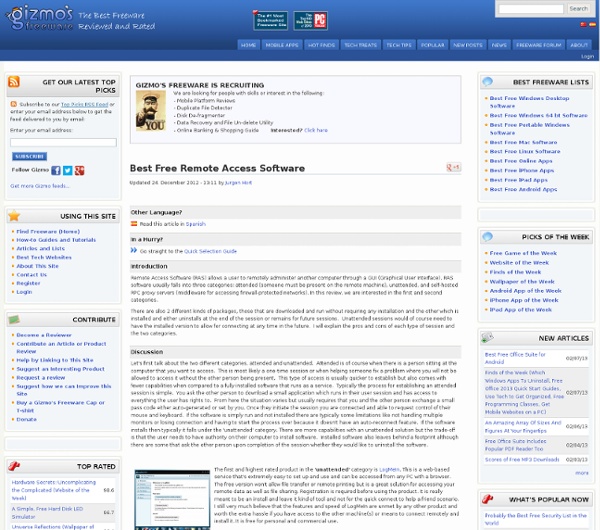The height and width of the screenshot is (530, 600).
Task: Click the Login link in header
Action: [x=587, y=56]
